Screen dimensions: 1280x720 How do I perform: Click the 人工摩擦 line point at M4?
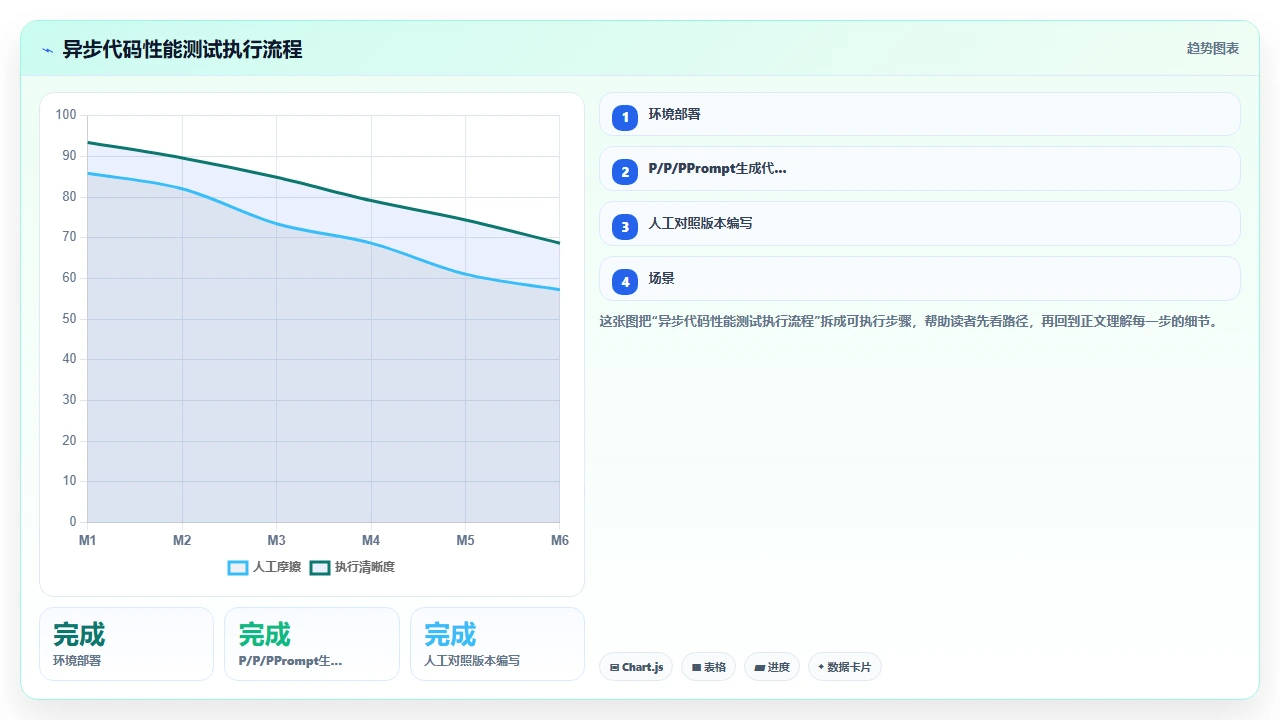pyautogui.click(x=371, y=243)
